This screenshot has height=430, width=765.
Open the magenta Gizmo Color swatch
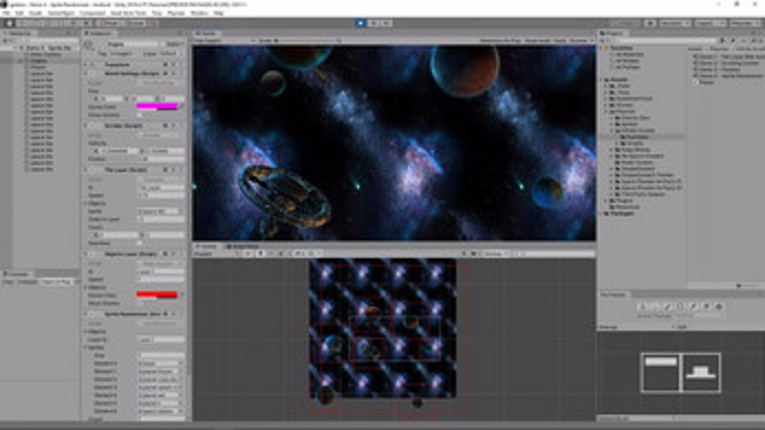157,106
